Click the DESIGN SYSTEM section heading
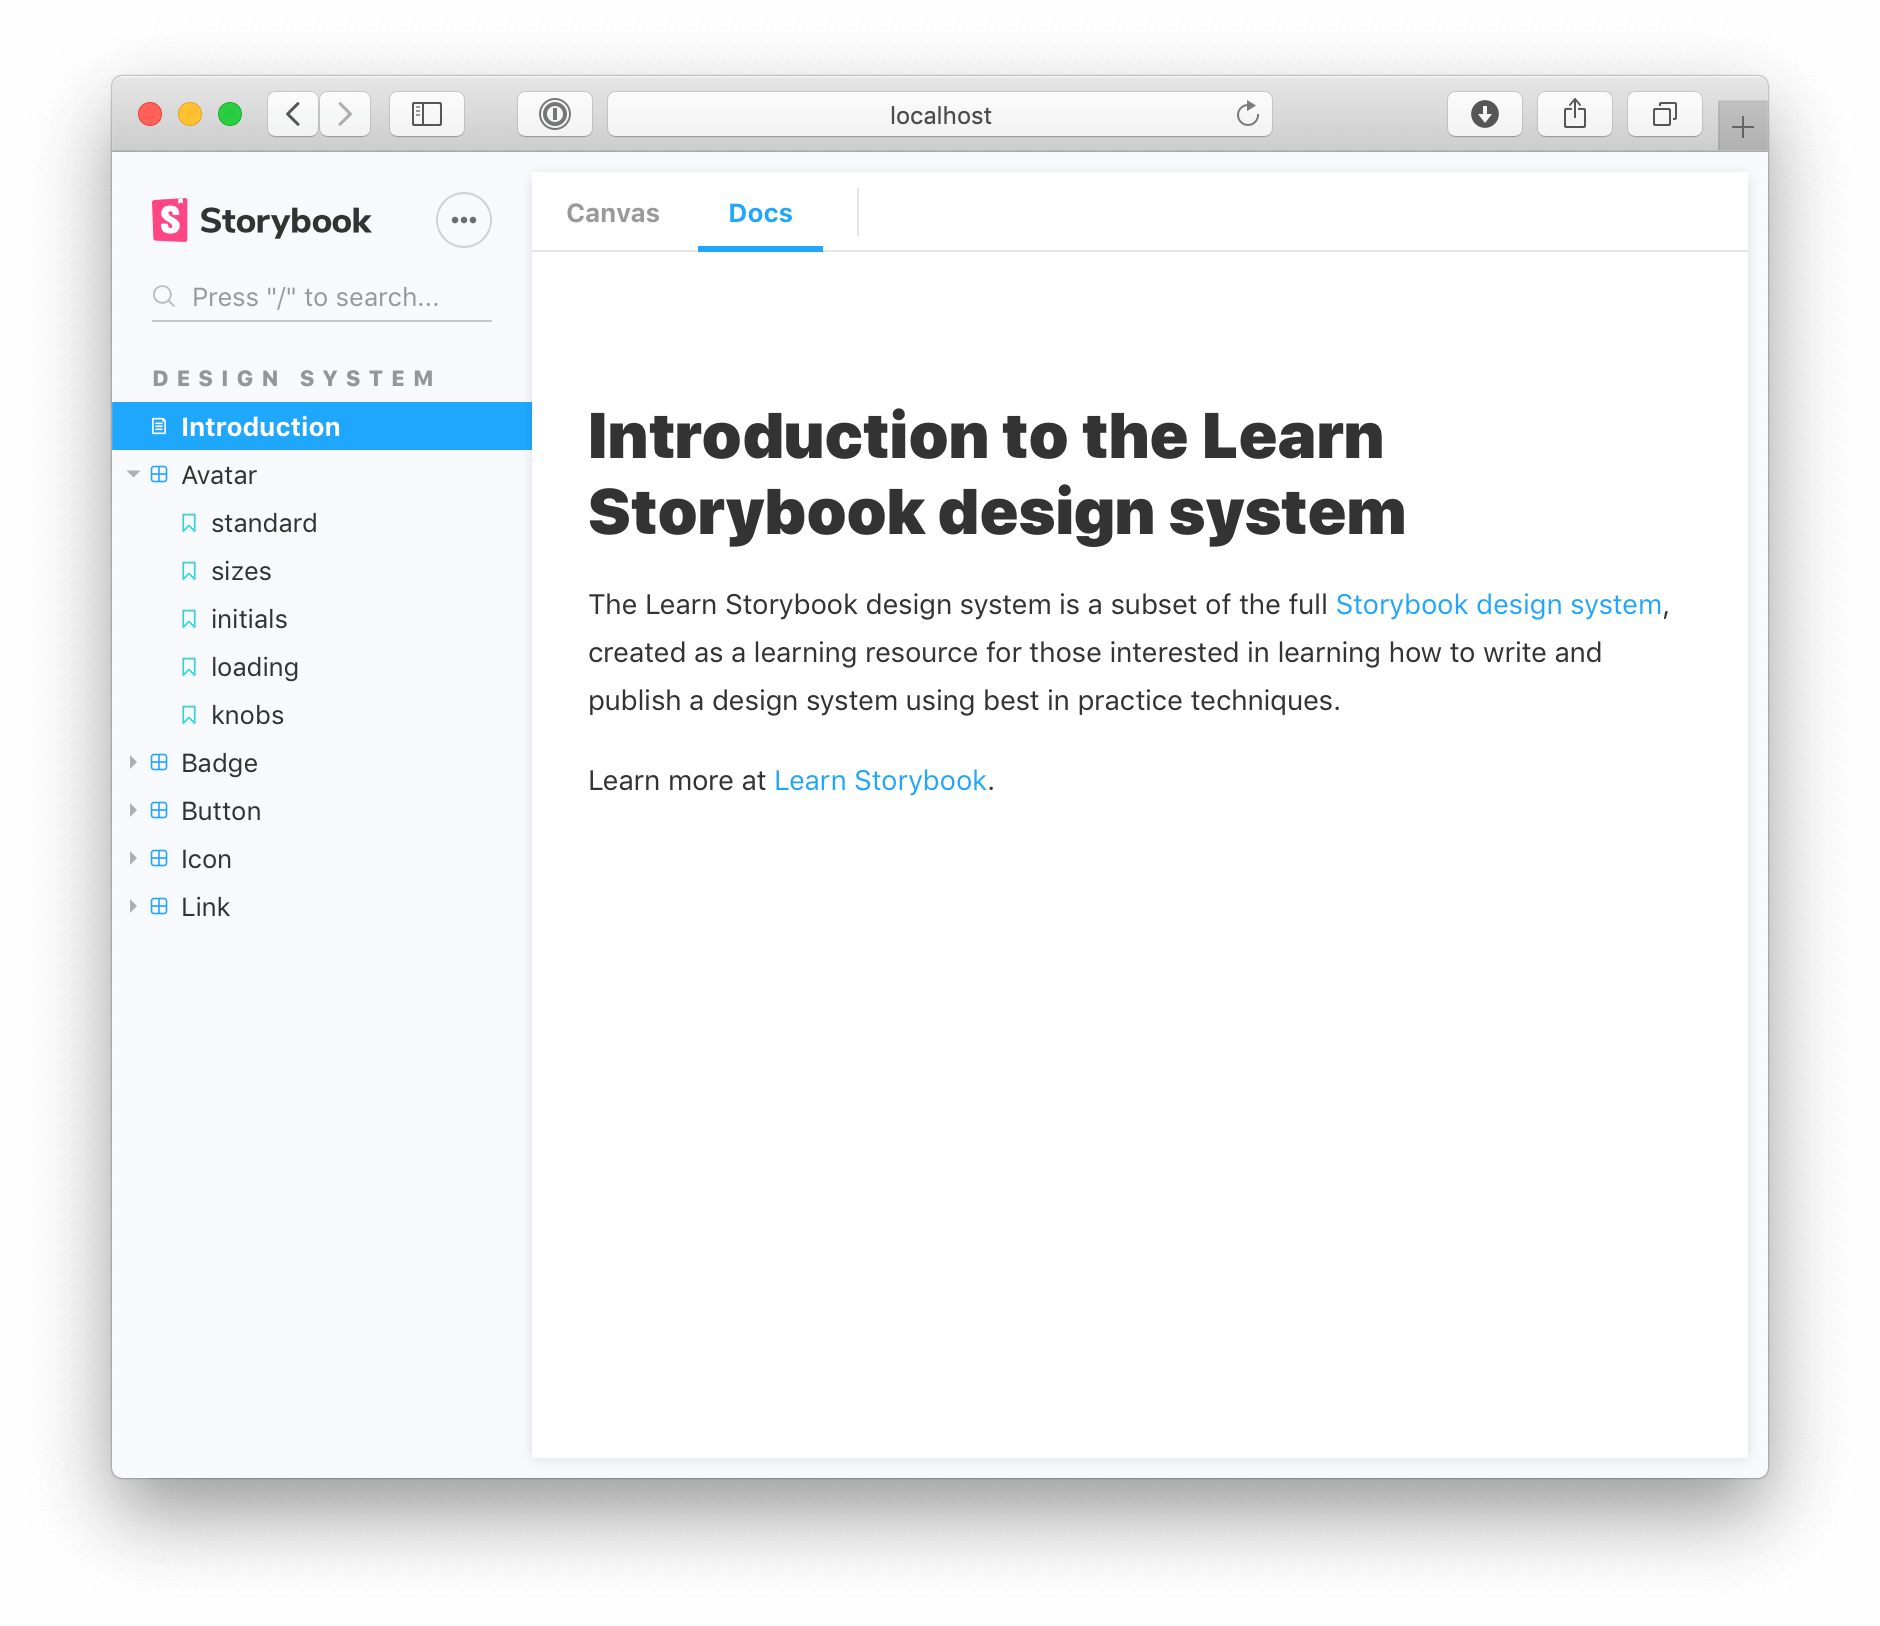This screenshot has height=1626, width=1880. pos(294,378)
